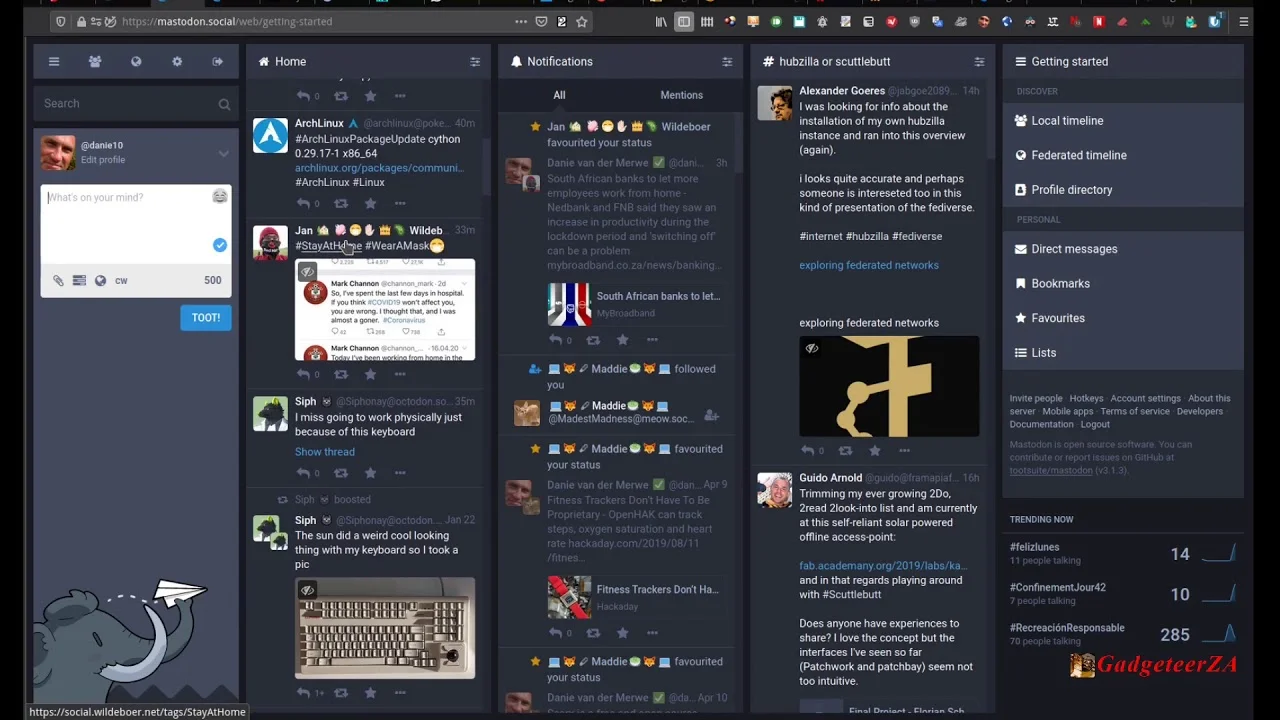Favourite the ArchLinux post
This screenshot has width=1280, height=720.
(370, 204)
